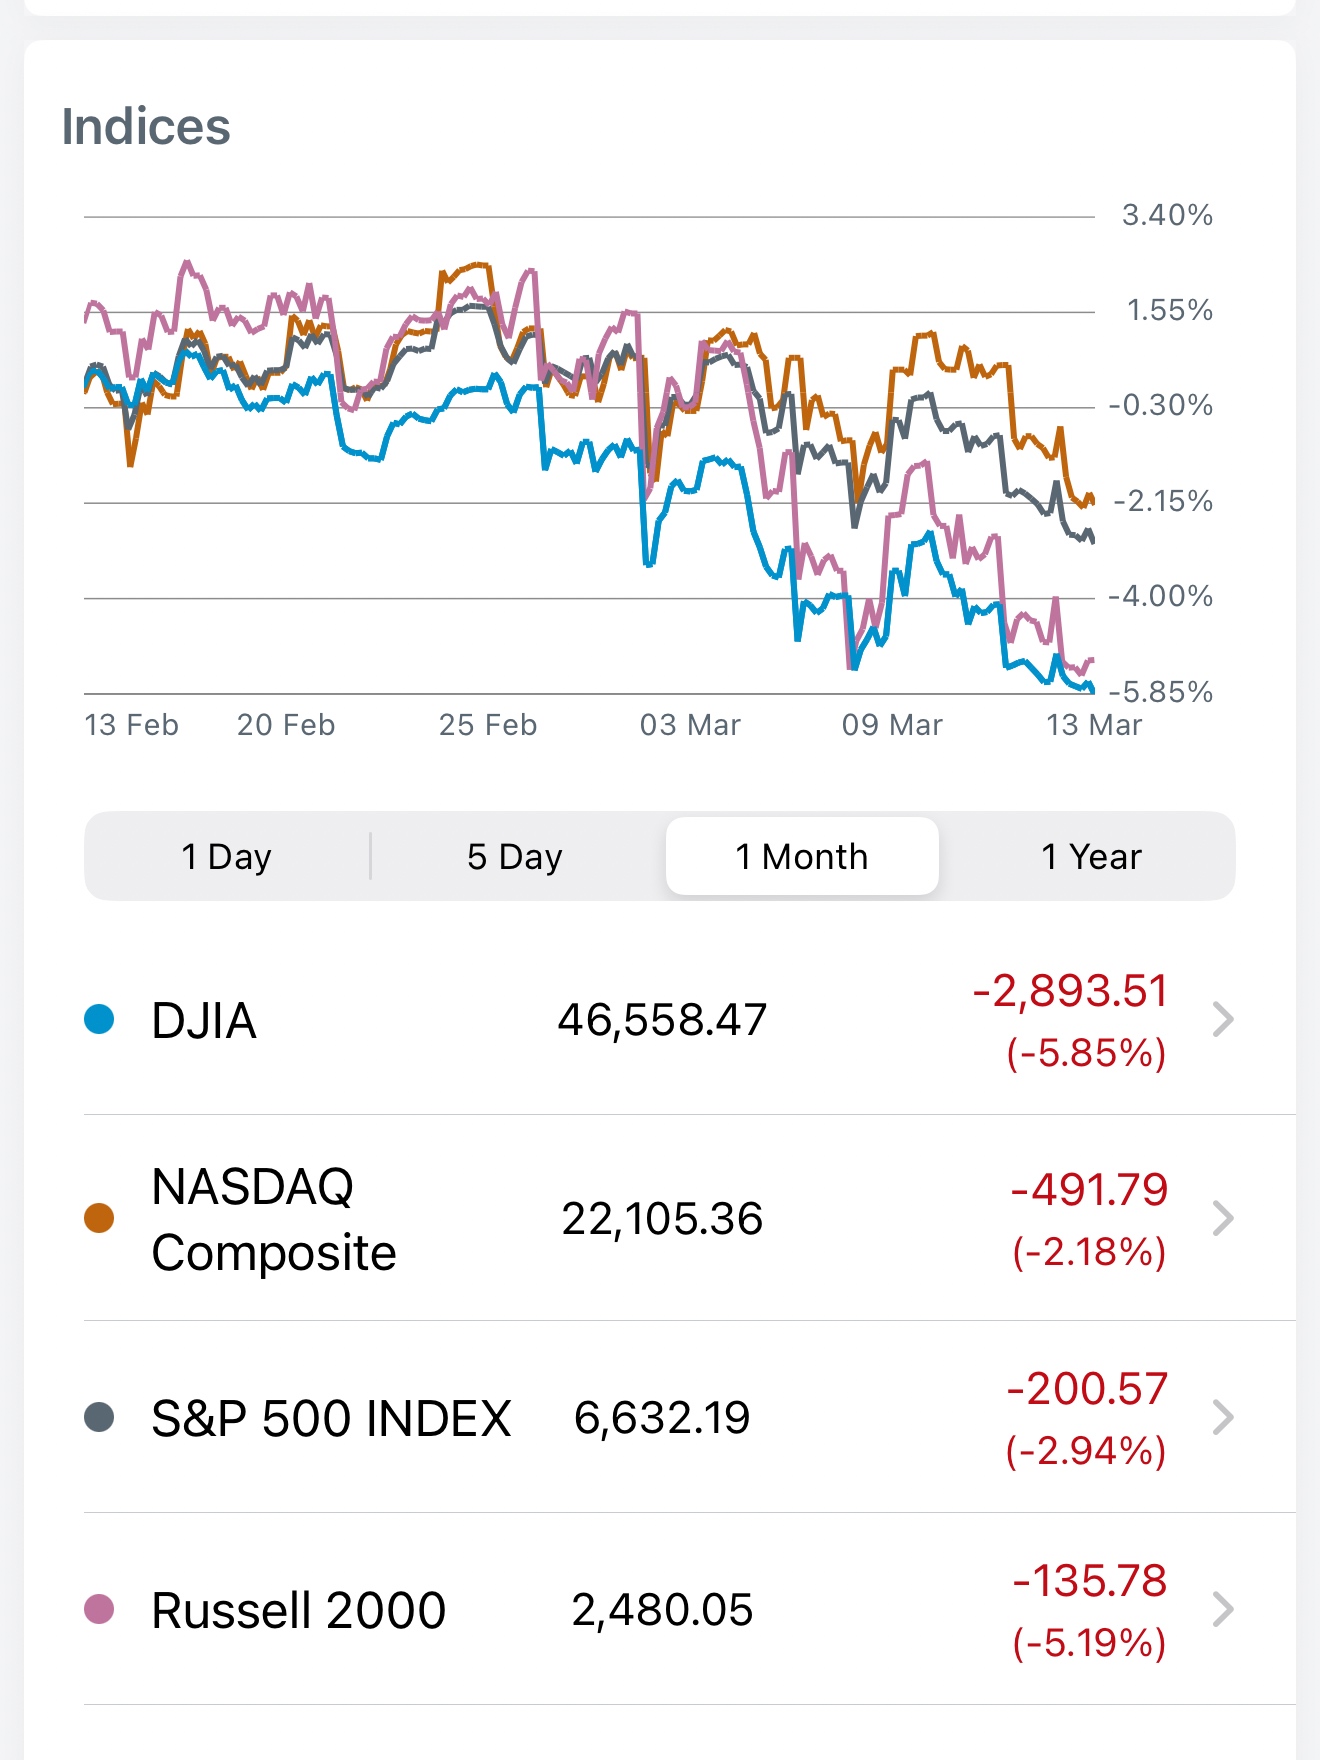Viewport: 1320px width, 1760px height.
Task: Show the 1 Year chart range
Action: tap(1091, 857)
